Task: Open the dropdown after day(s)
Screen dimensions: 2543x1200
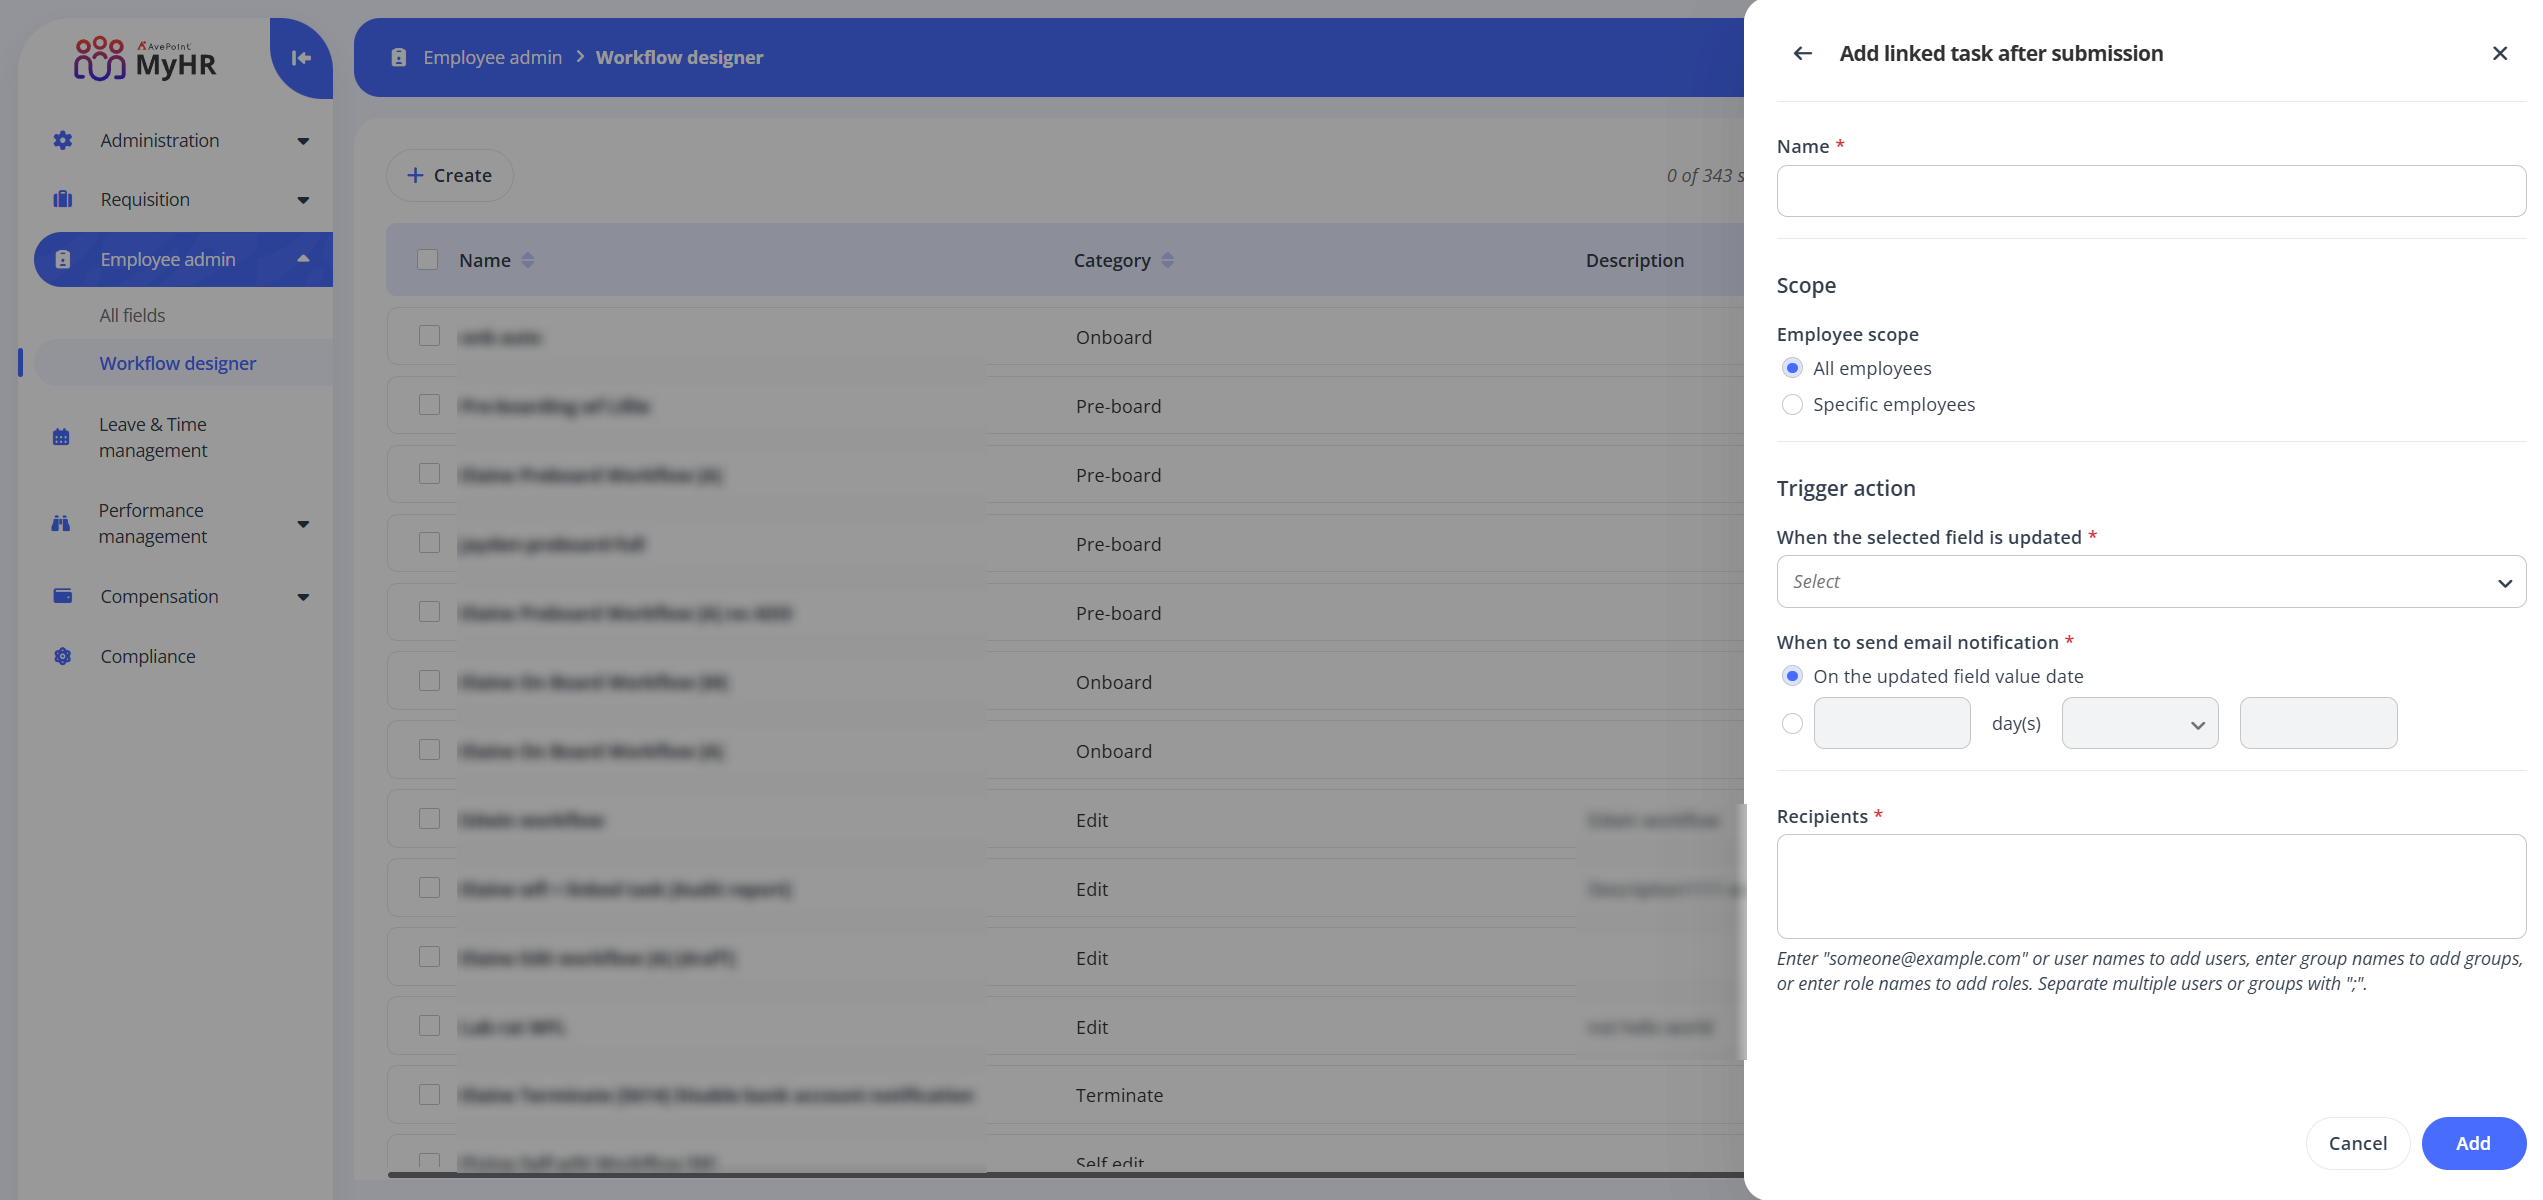Action: [2140, 723]
